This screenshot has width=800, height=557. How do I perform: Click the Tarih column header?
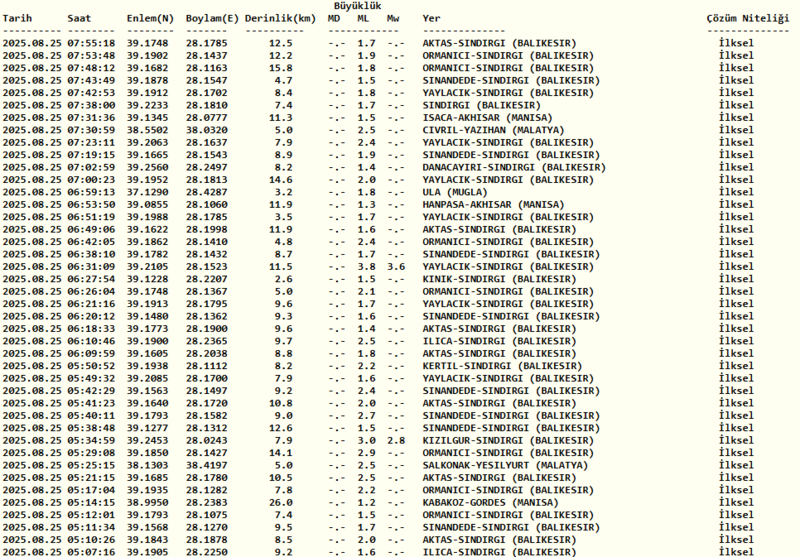tap(17, 18)
